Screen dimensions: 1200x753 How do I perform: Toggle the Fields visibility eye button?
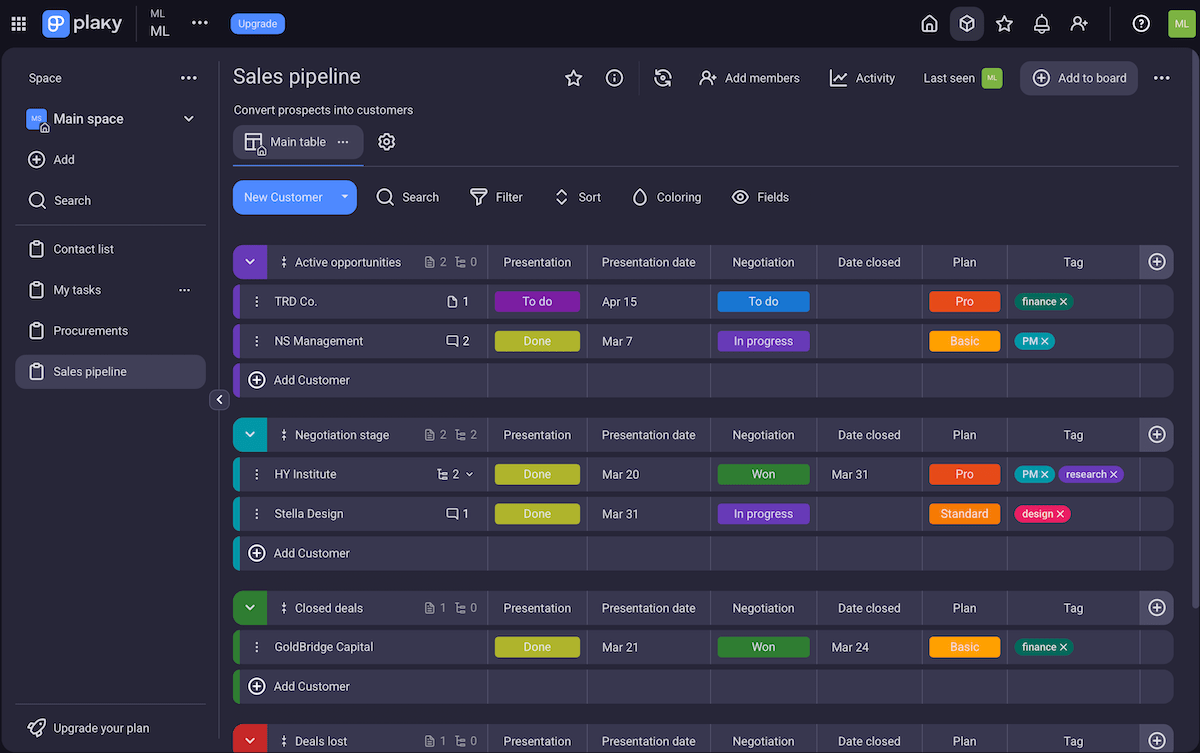[760, 197]
